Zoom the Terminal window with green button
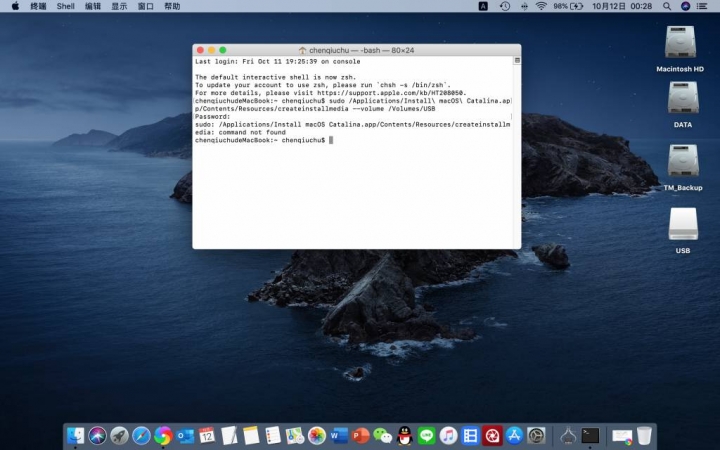This screenshot has height=450, width=720. [x=223, y=50]
